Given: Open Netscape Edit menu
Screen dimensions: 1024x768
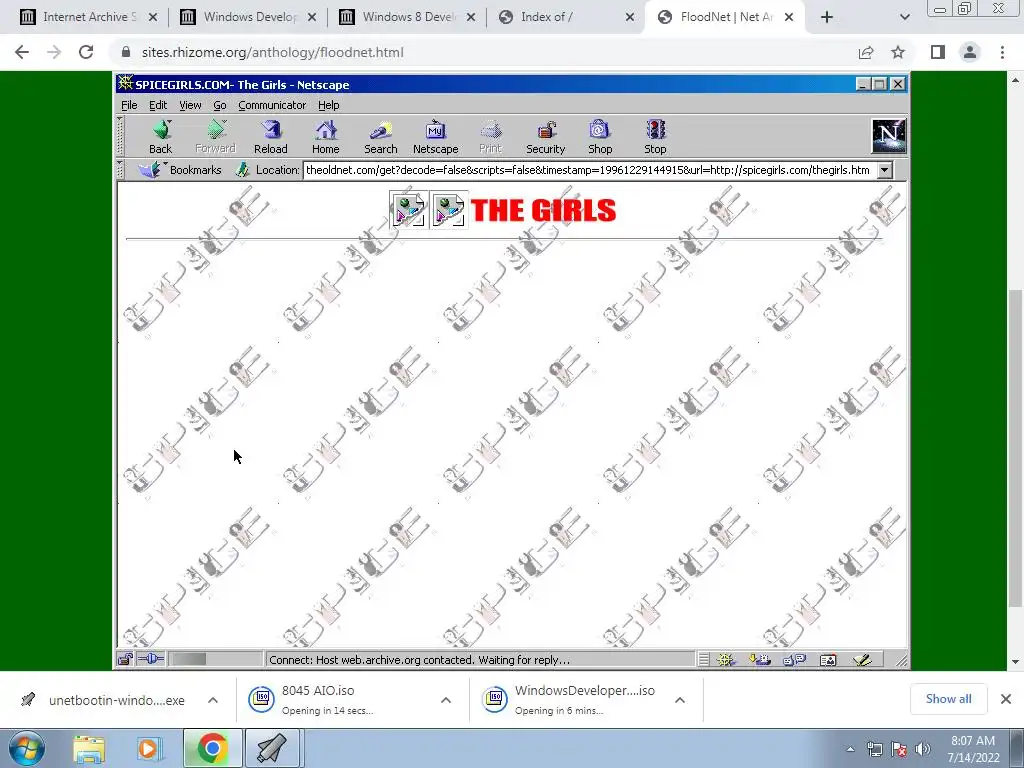Looking at the screenshot, I should pyautogui.click(x=157, y=105).
